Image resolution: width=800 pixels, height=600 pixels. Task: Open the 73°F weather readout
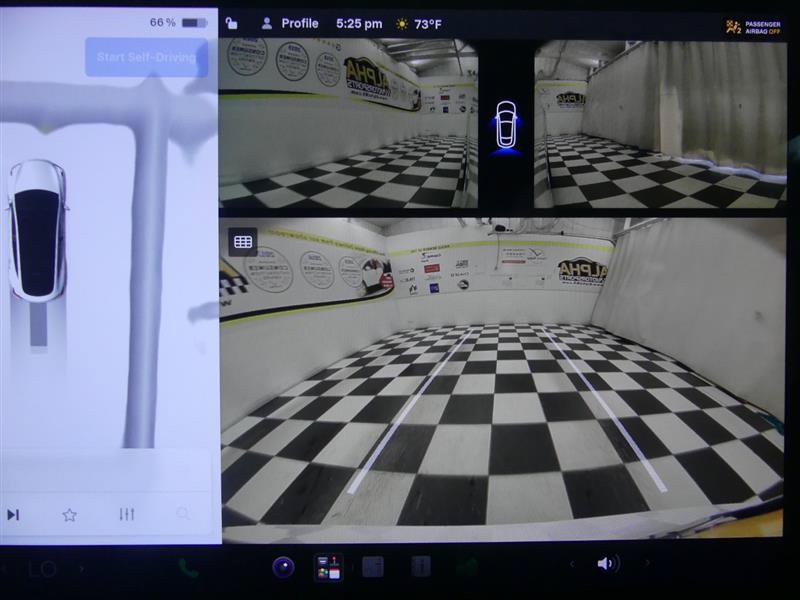[x=419, y=24]
